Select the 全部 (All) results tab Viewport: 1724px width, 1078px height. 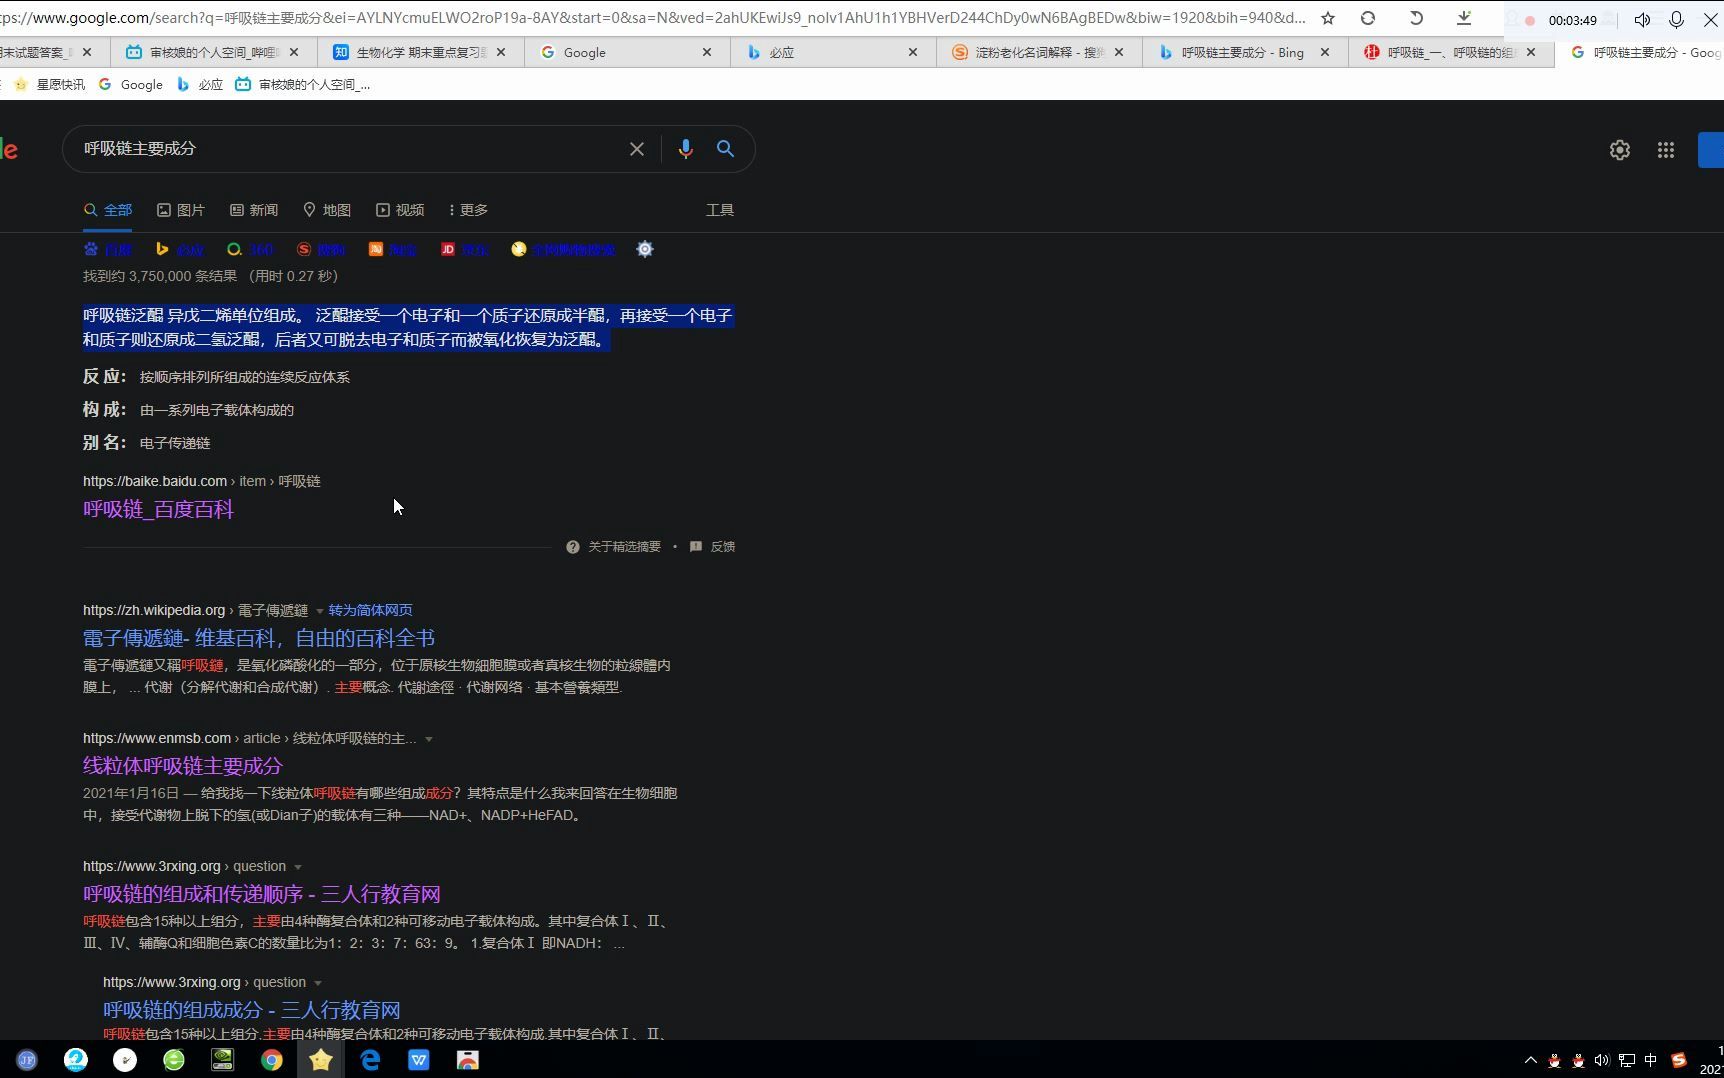coord(108,210)
